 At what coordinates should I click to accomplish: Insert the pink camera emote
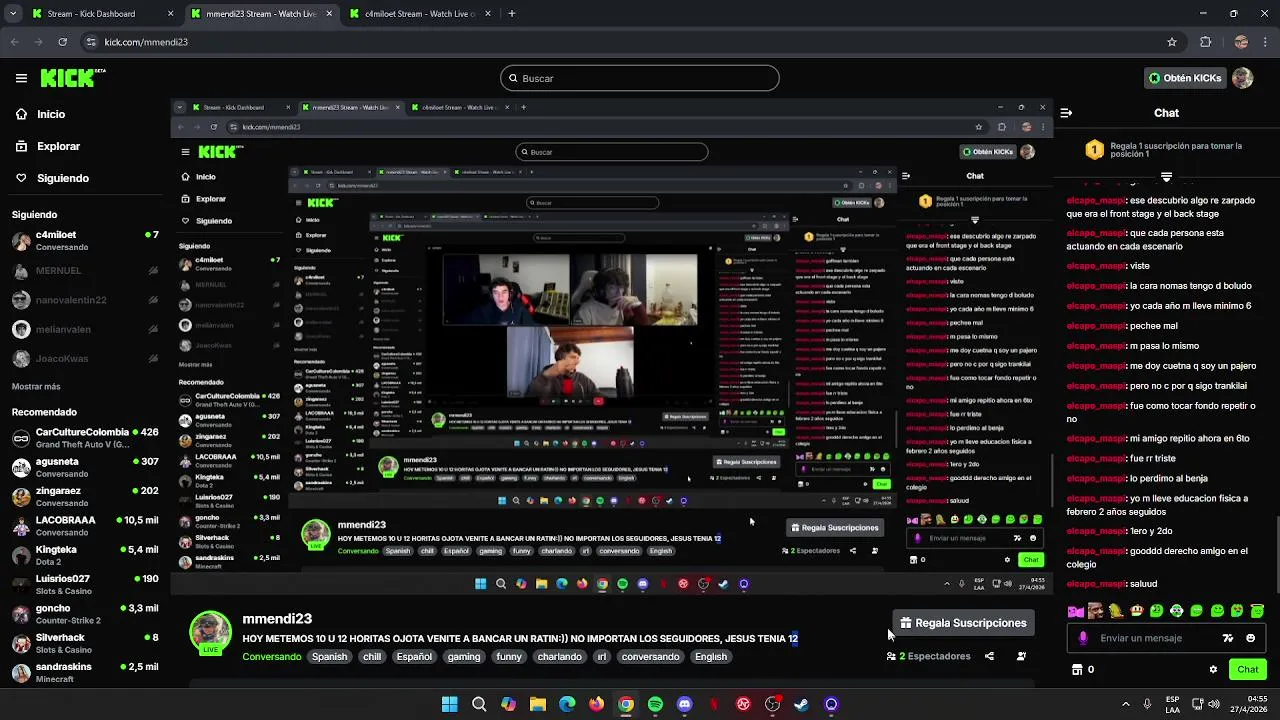[x=1076, y=611]
